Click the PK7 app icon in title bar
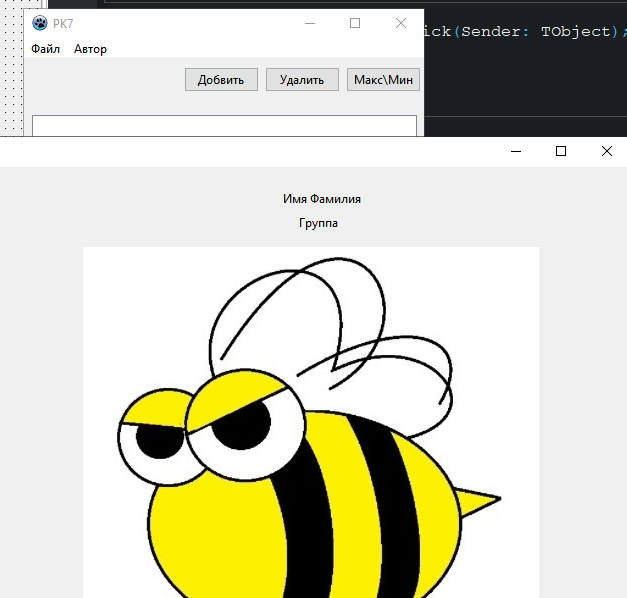Viewport: 627px width, 598px height. (x=40, y=23)
